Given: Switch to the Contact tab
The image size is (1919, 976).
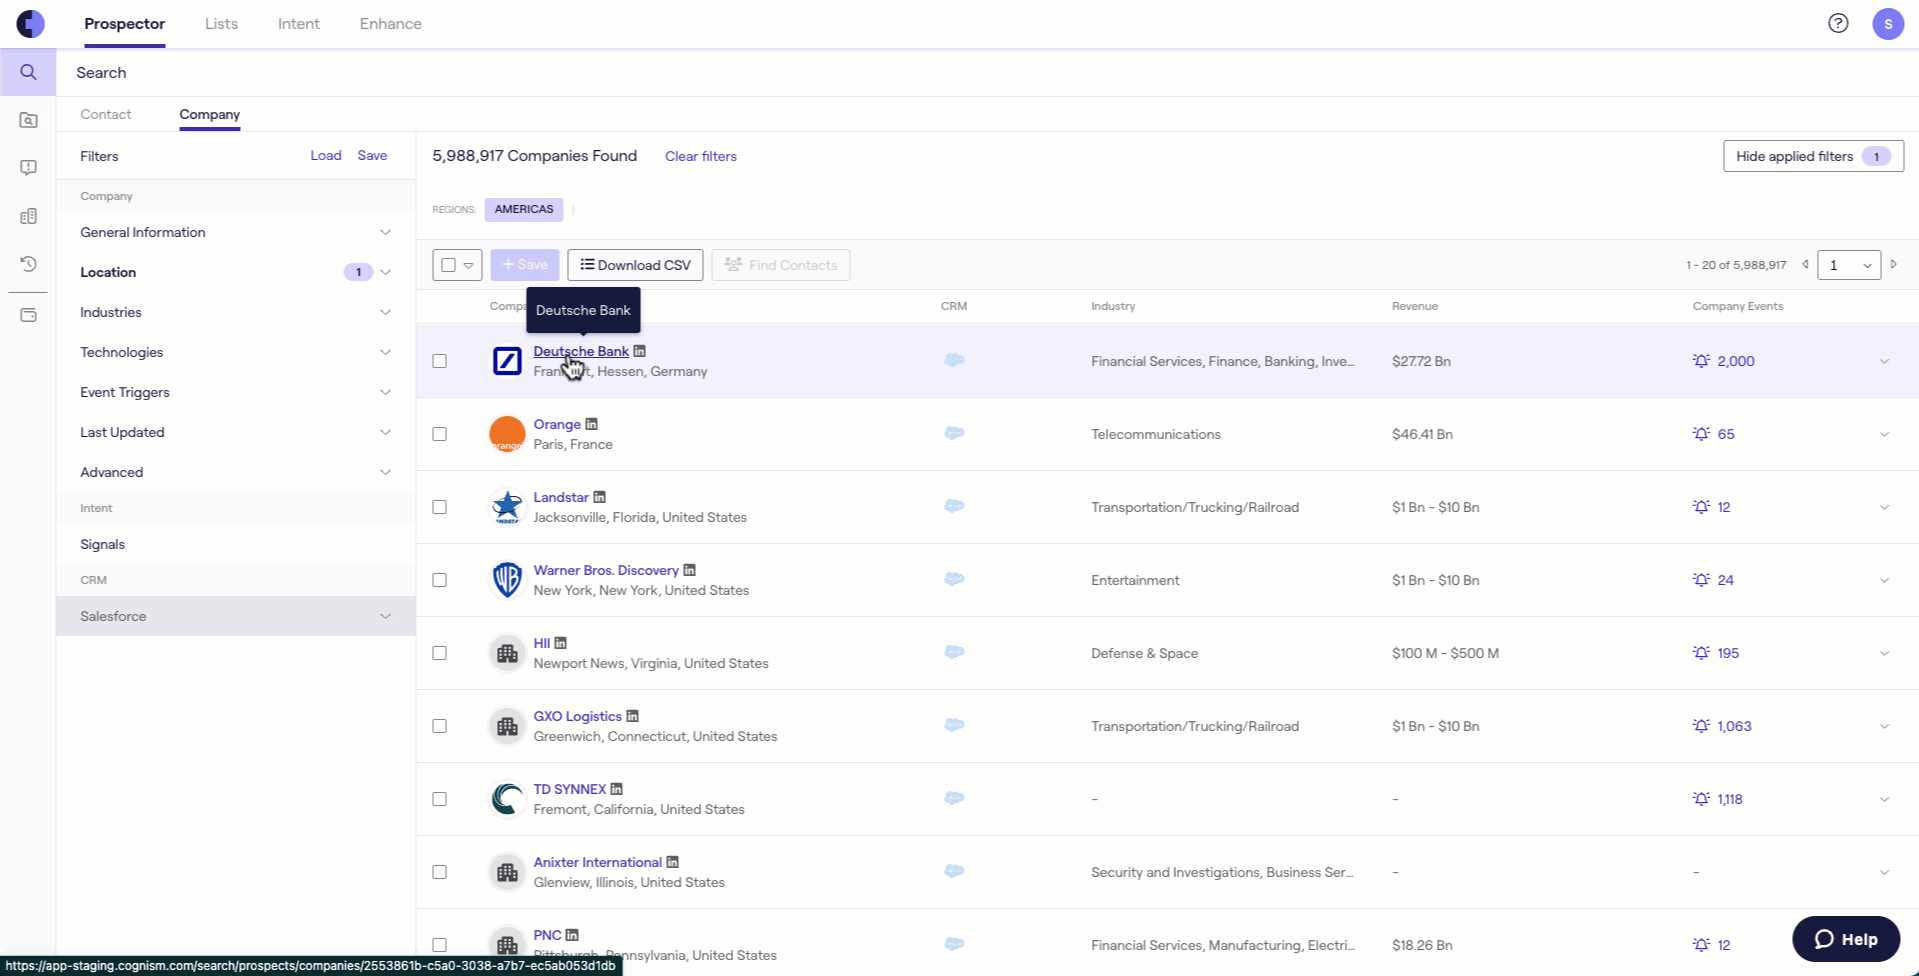Looking at the screenshot, I should coord(106,114).
